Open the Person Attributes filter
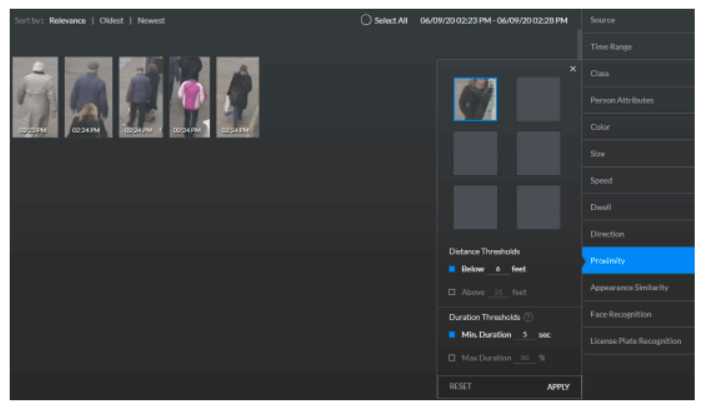This screenshot has height=414, width=710. click(x=637, y=100)
